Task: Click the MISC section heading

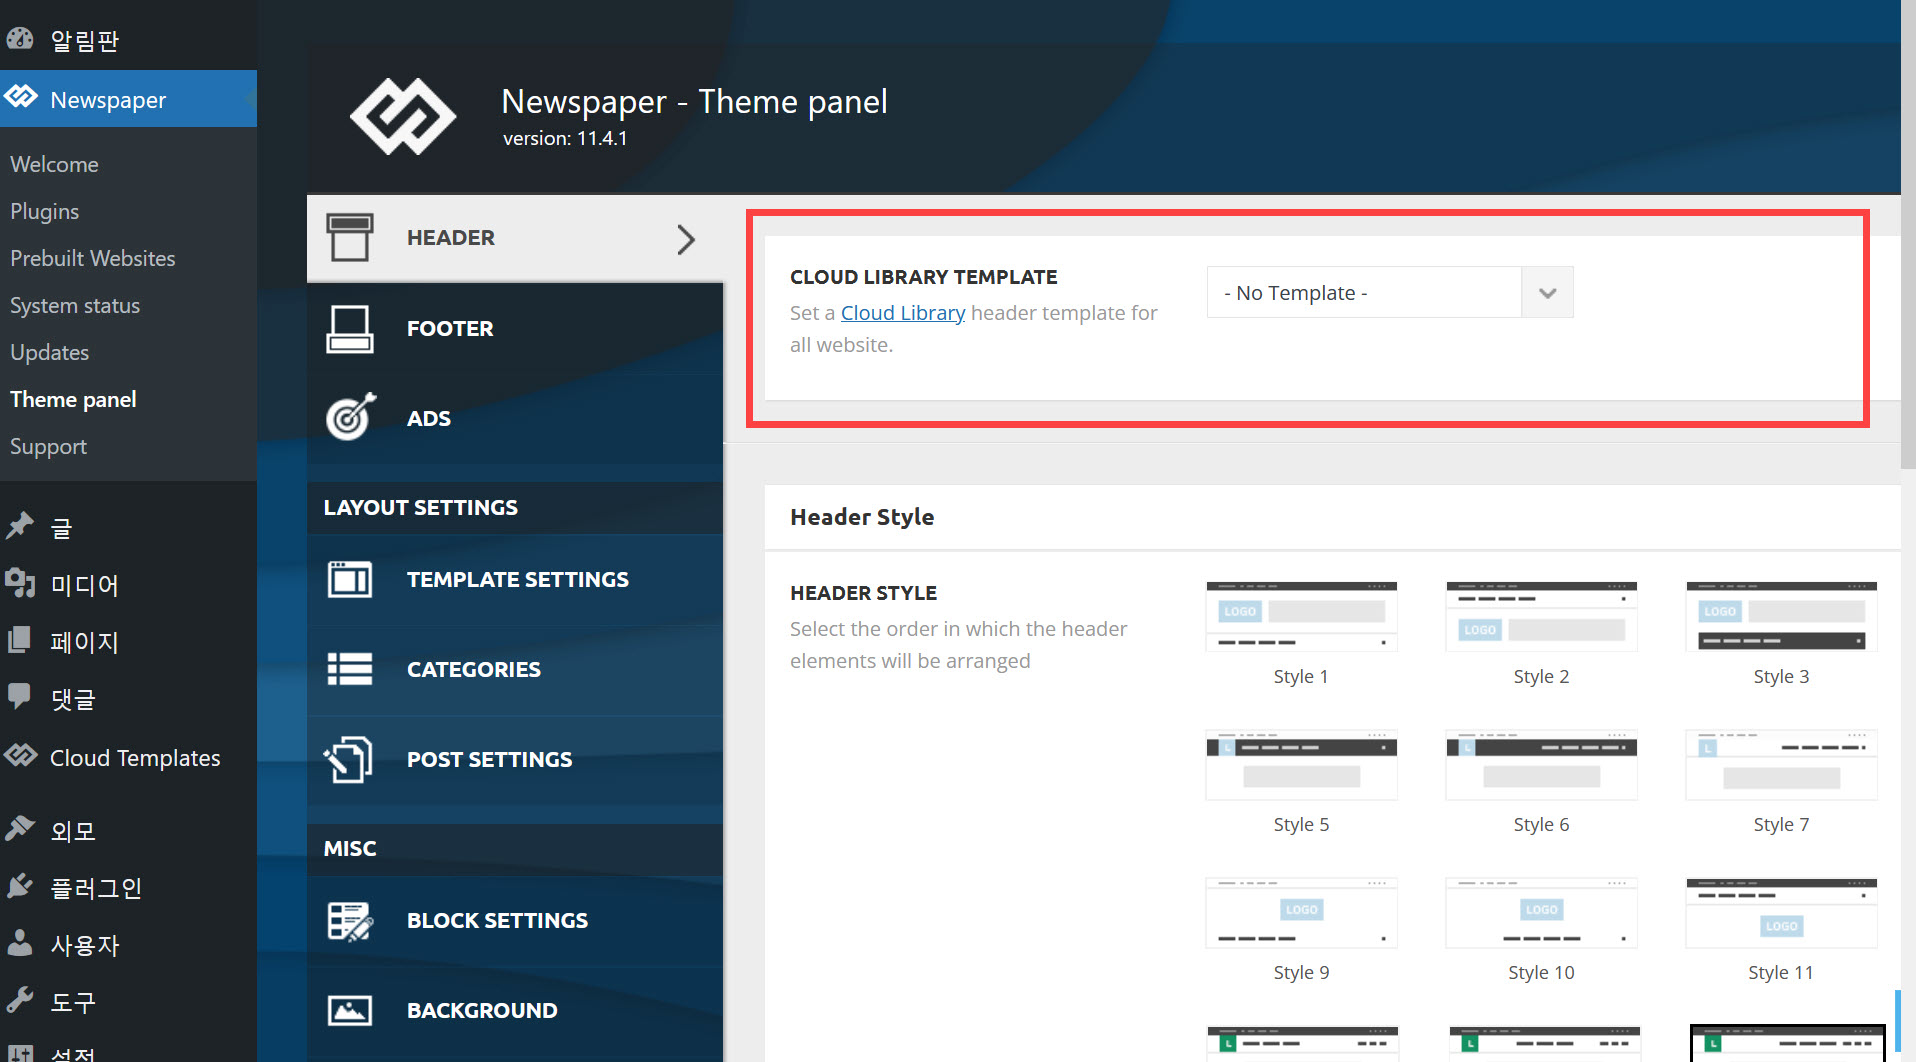Action: click(350, 849)
